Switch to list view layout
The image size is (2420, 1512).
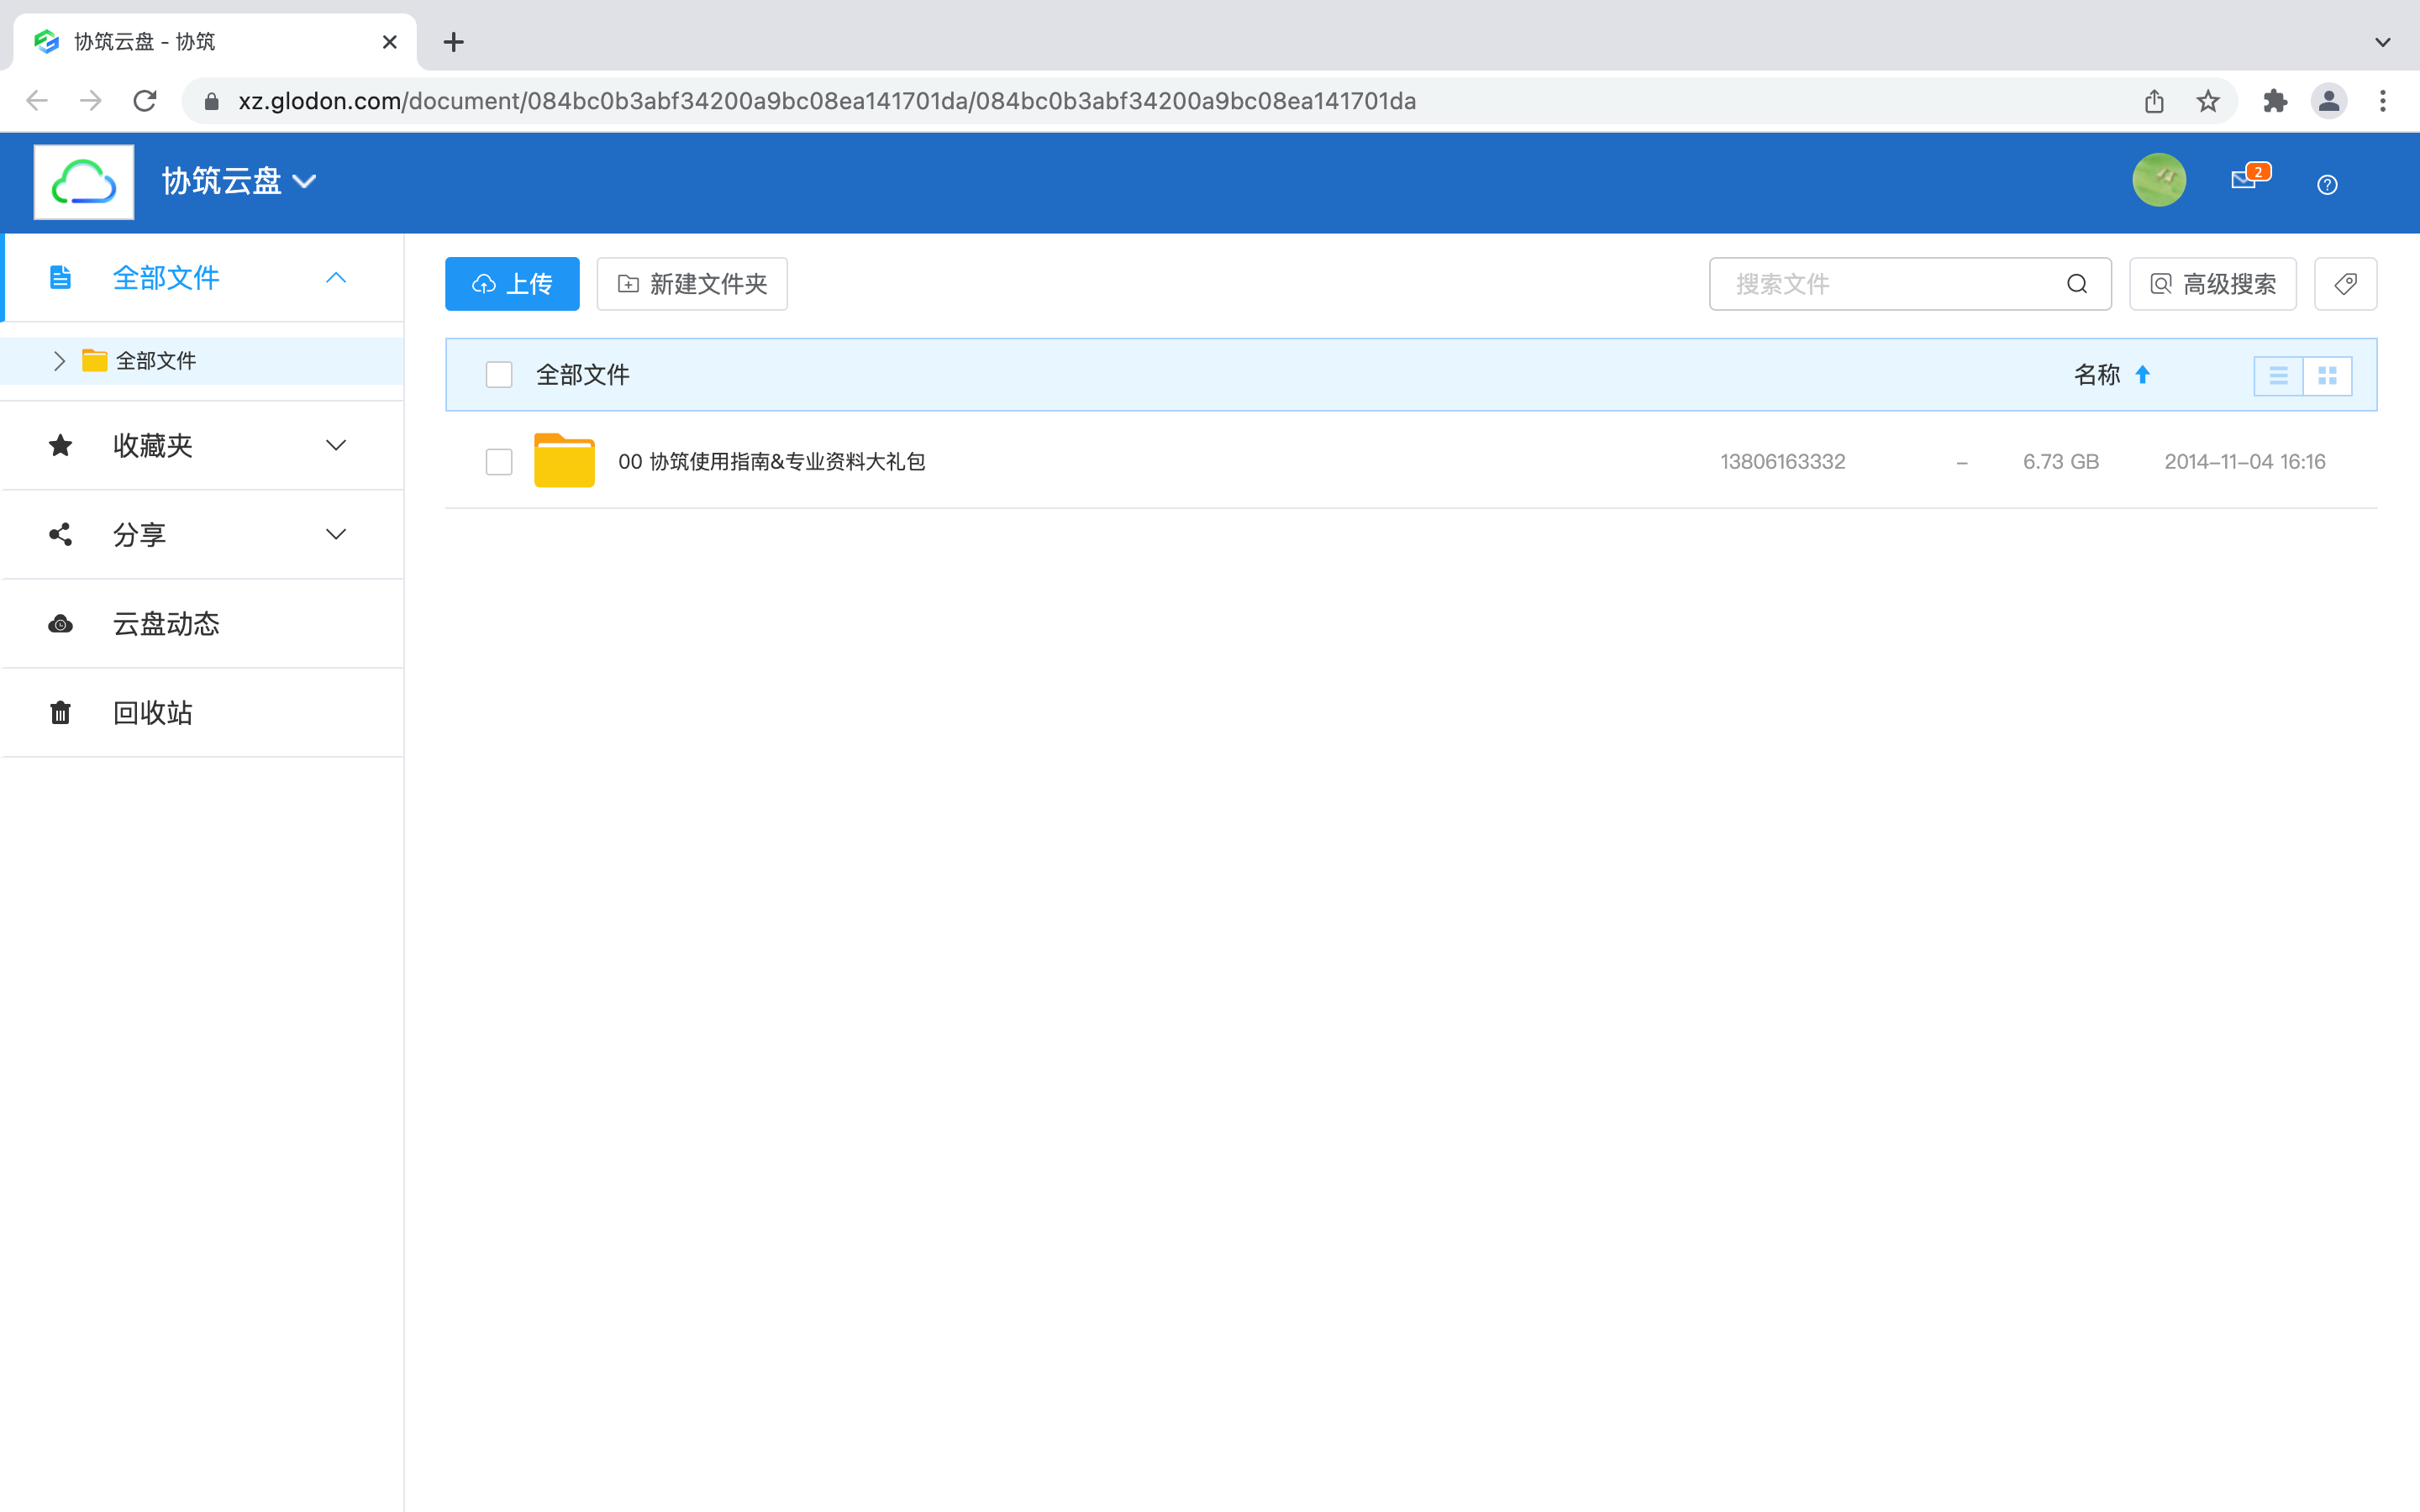[2278, 376]
